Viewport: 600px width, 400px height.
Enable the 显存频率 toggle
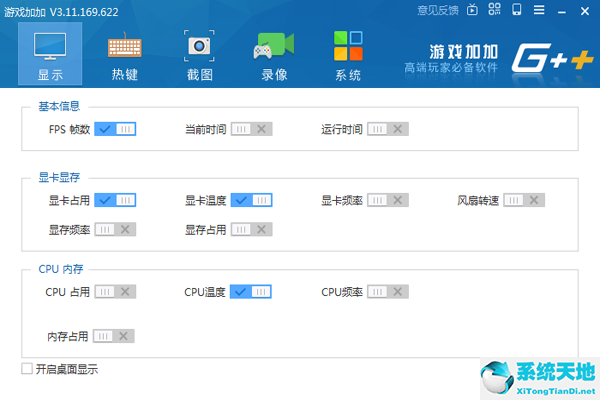pyautogui.click(x=115, y=229)
